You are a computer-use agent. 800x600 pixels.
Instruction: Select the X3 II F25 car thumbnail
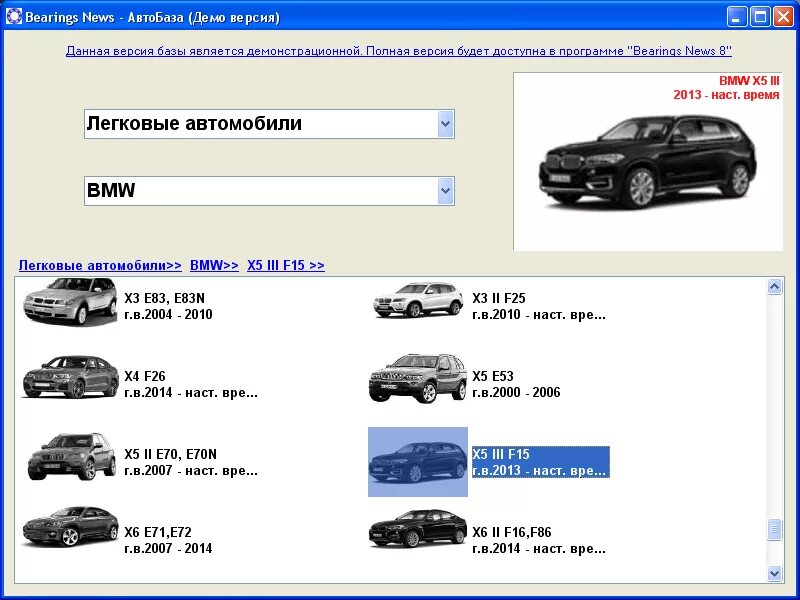(x=417, y=301)
